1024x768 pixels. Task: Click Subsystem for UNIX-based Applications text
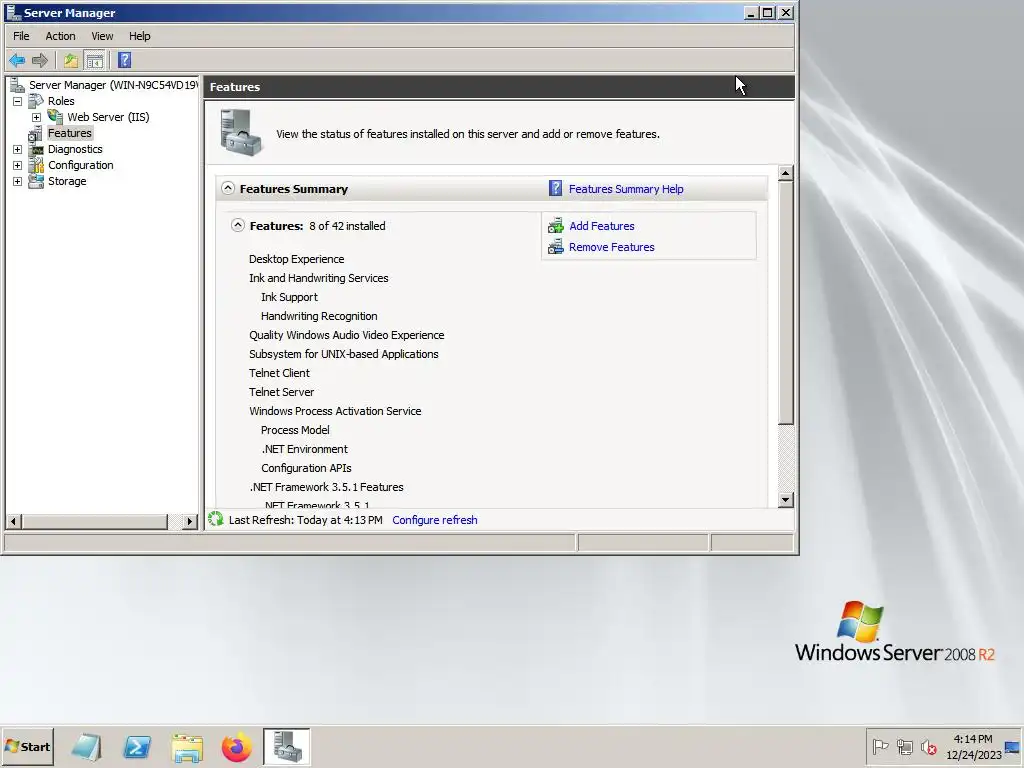point(344,354)
